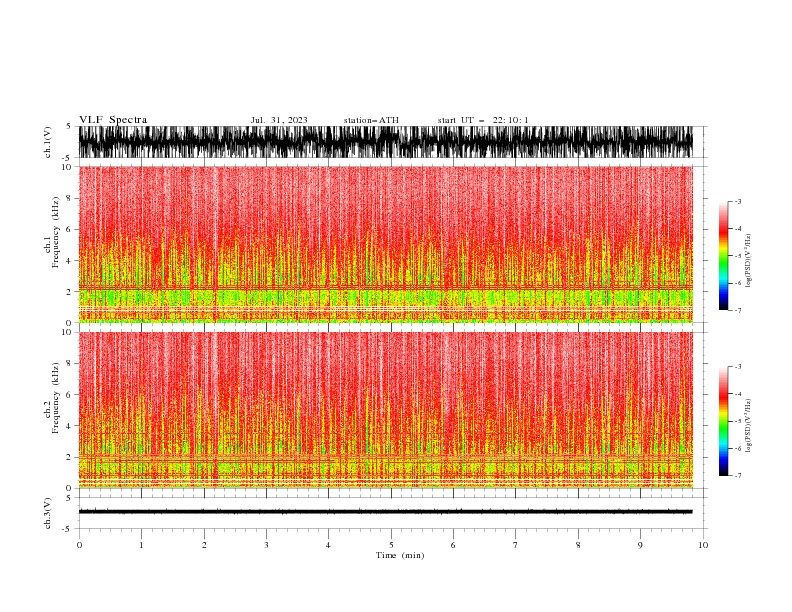Click the ch.1(V) waveform axis label

tap(48, 142)
